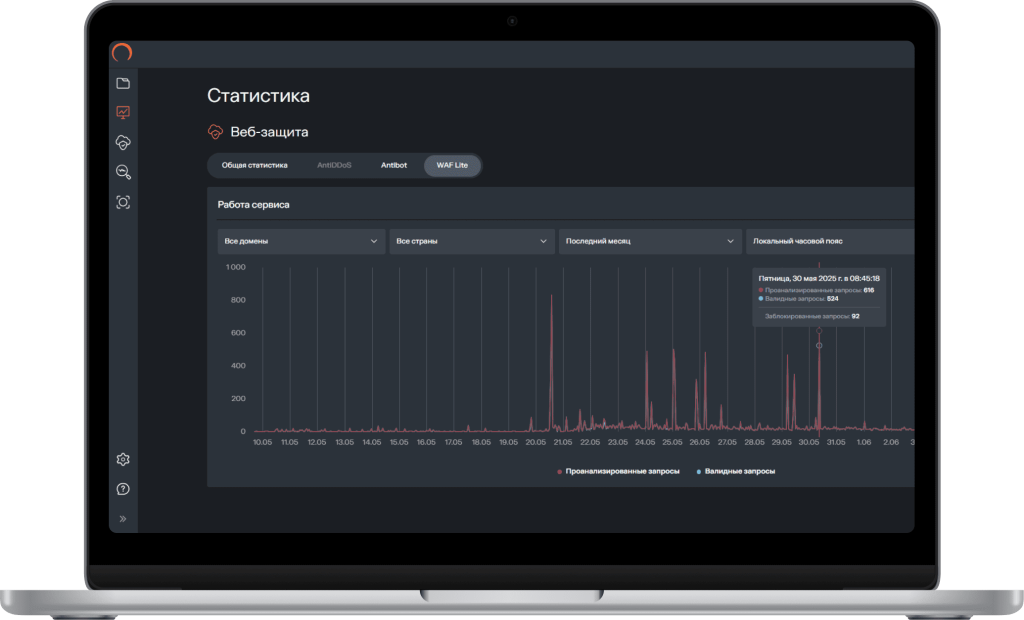Viewport: 1024px width, 620px height.
Task: Click the 10.05 date axis label
Action: point(263,442)
